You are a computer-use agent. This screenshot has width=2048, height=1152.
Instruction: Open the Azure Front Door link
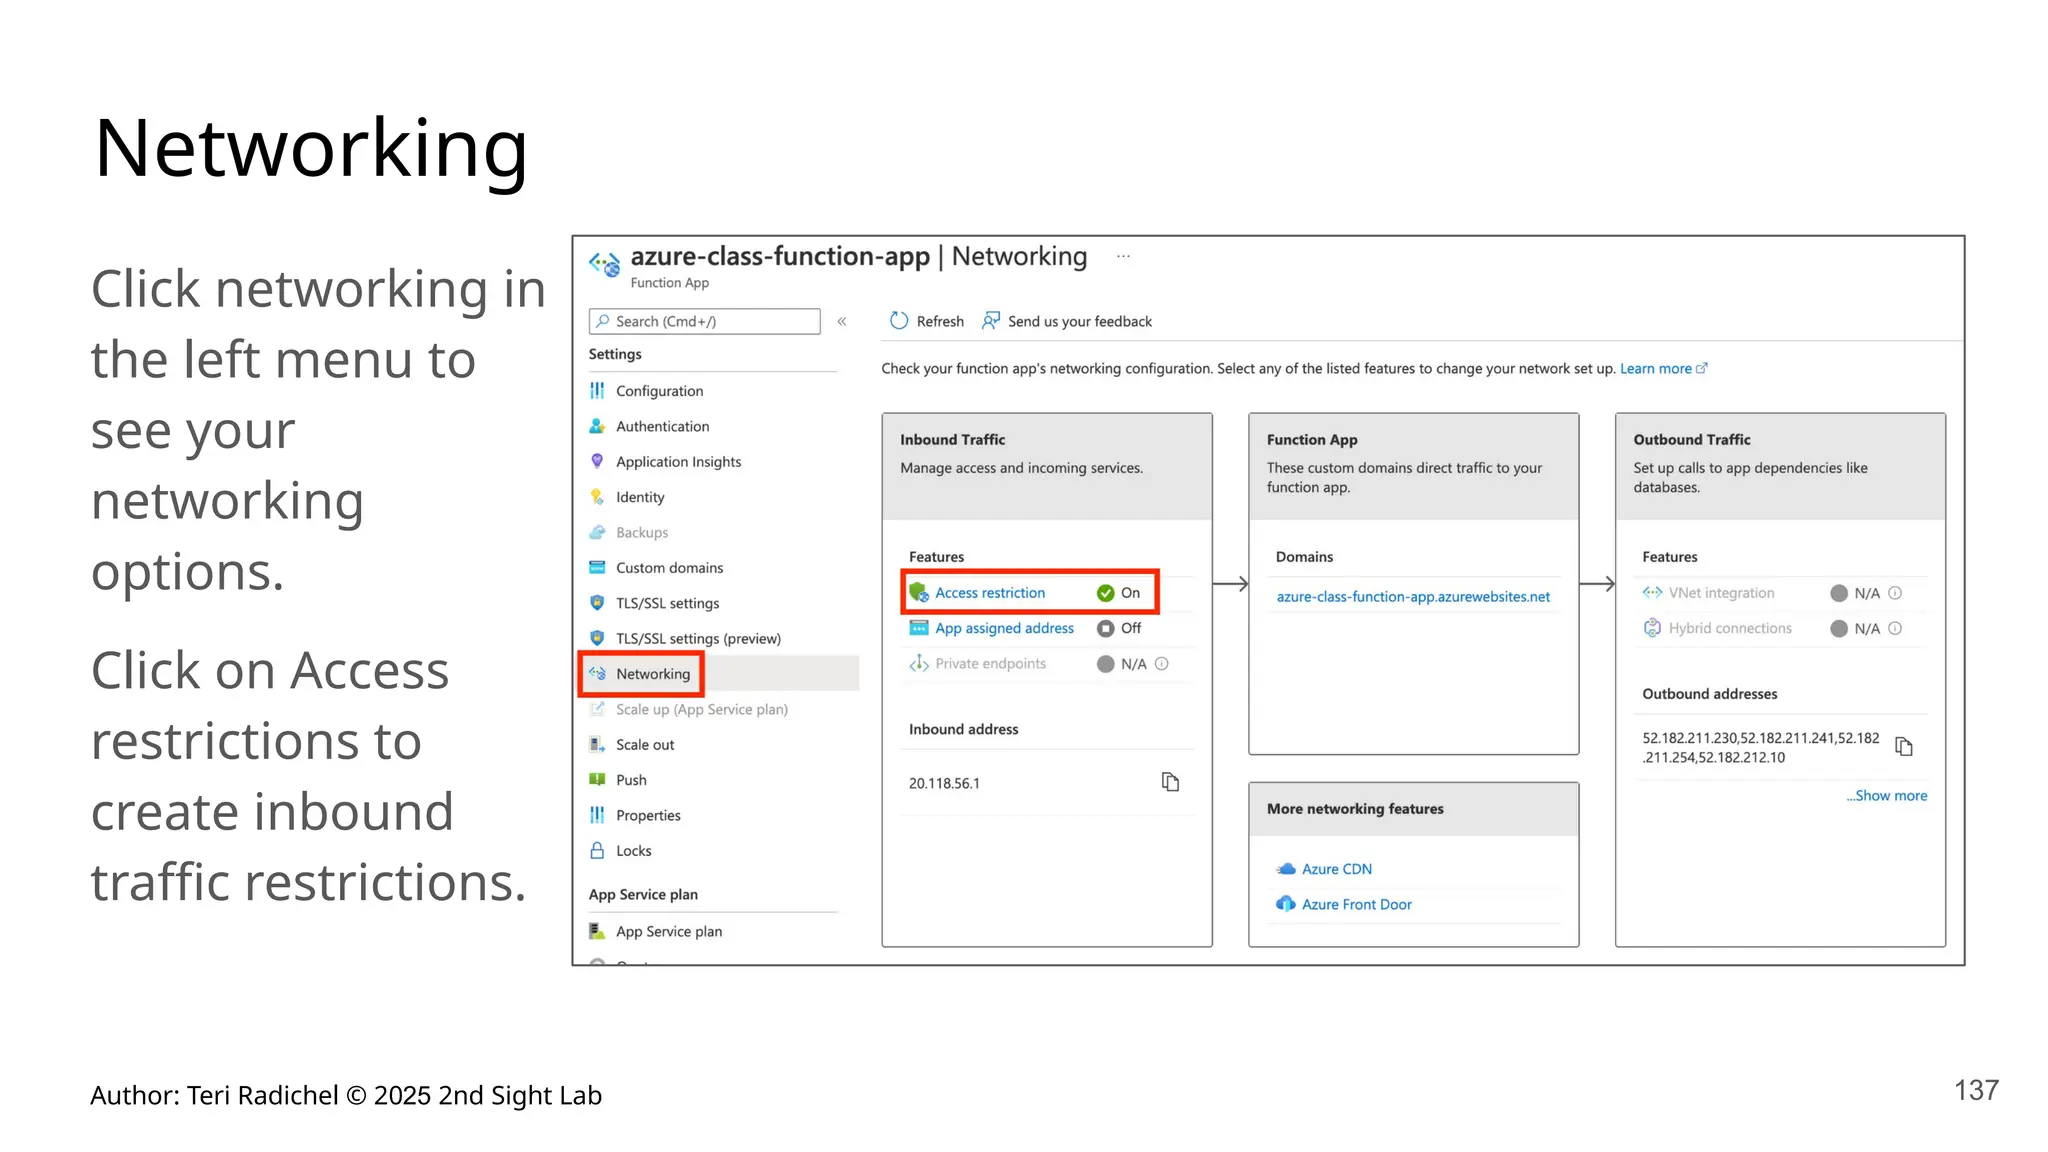(1356, 904)
